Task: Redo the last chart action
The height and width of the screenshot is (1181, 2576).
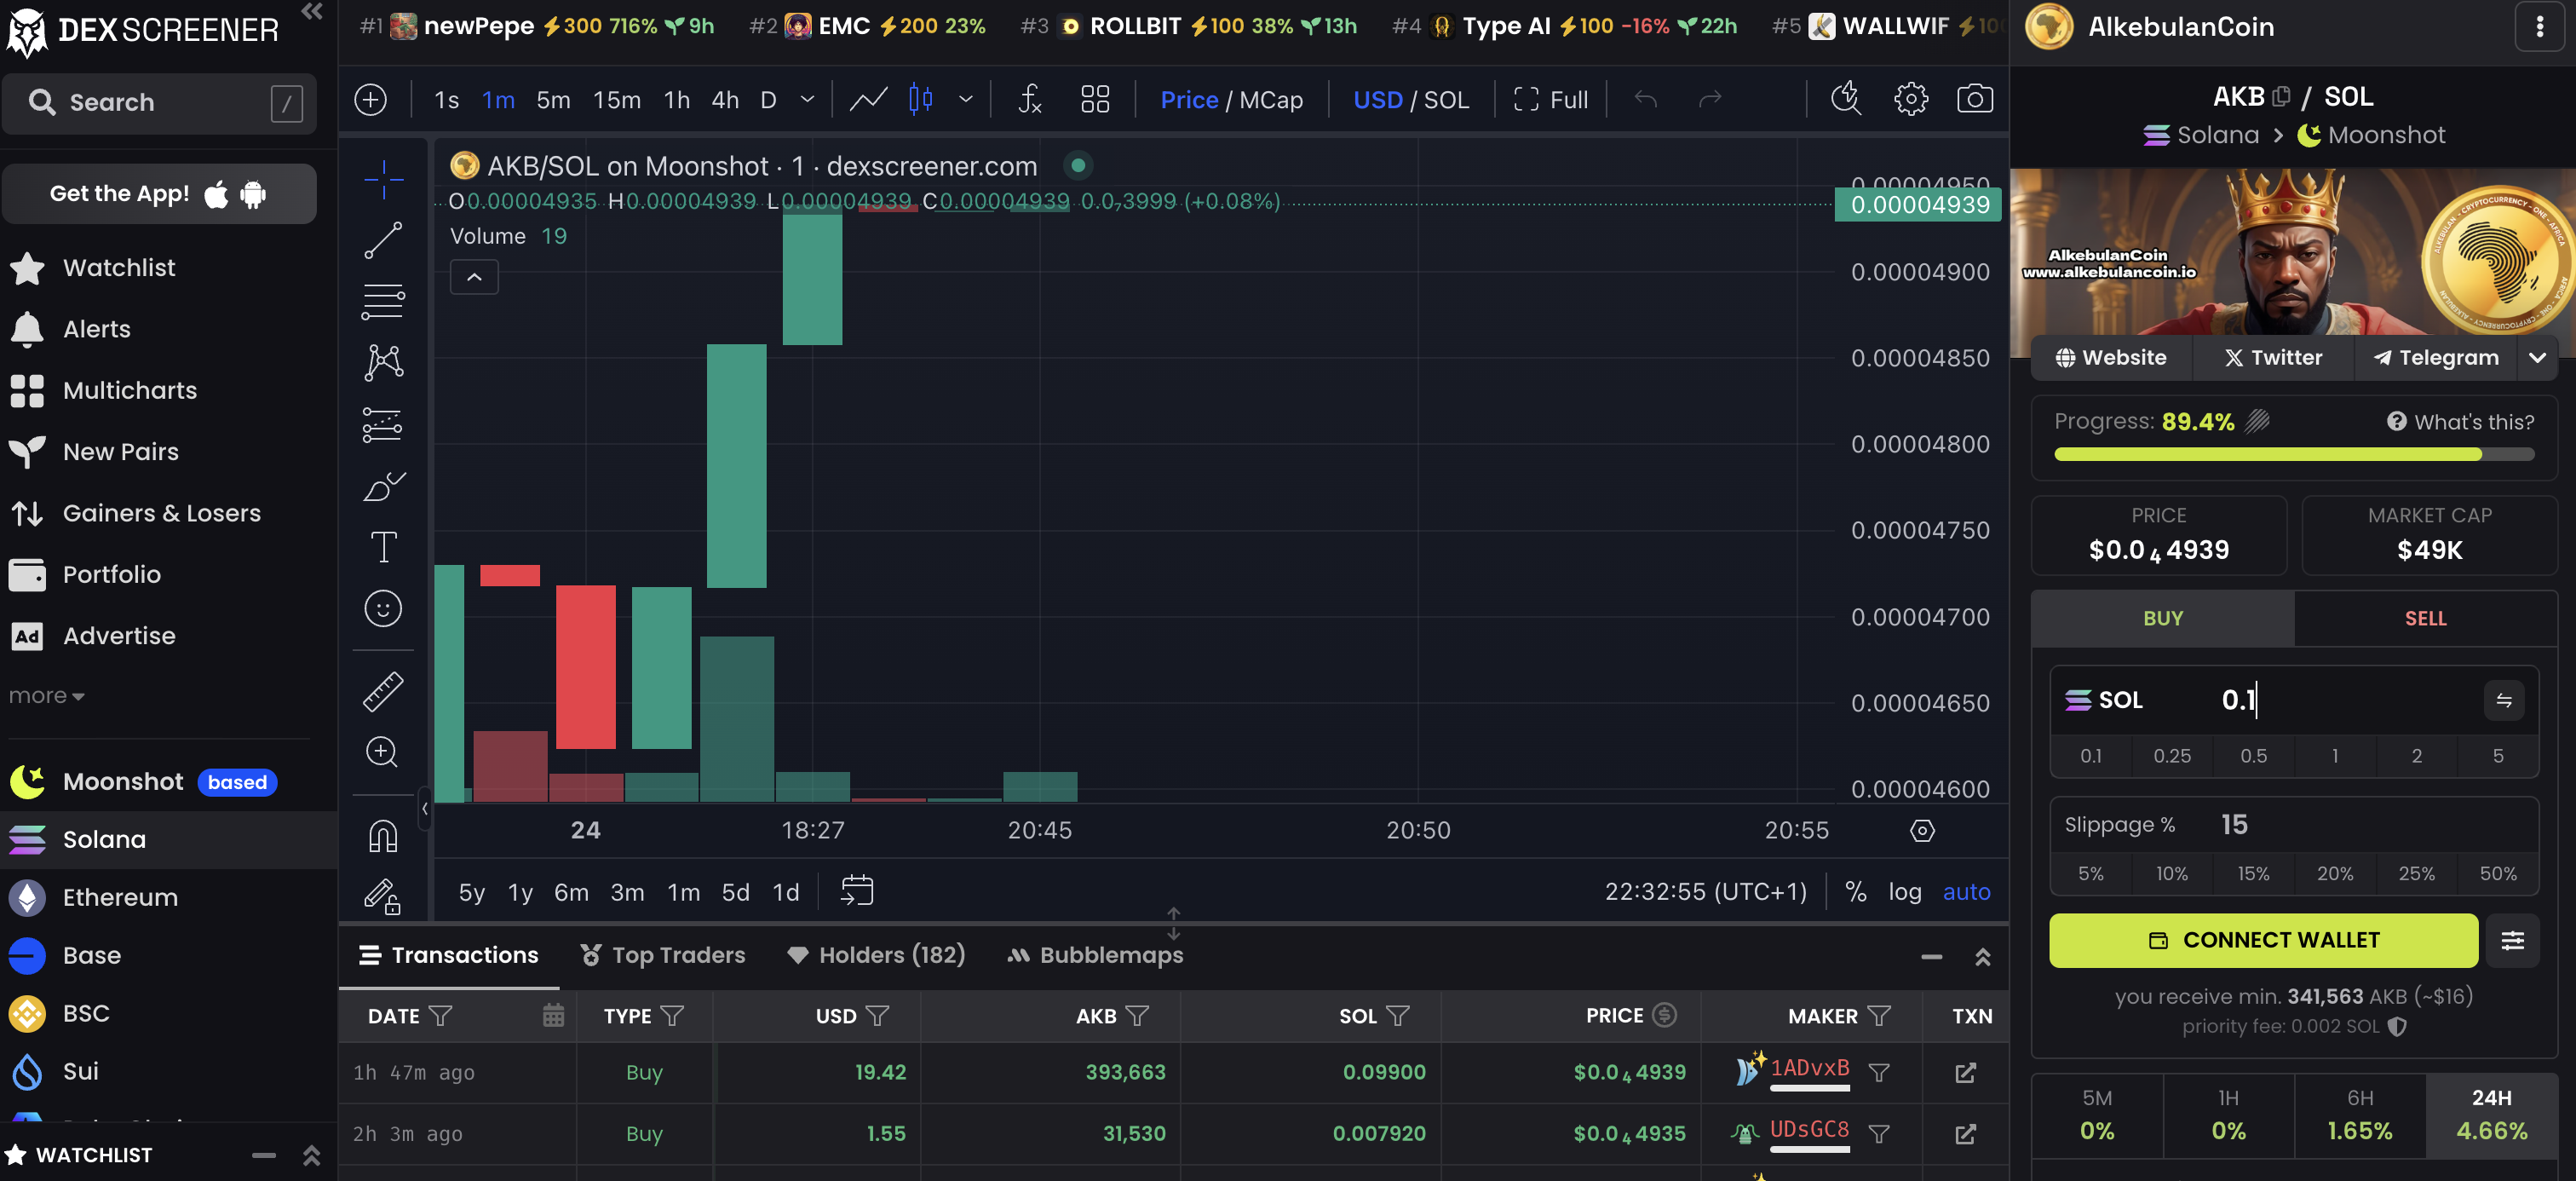Action: (x=1710, y=99)
